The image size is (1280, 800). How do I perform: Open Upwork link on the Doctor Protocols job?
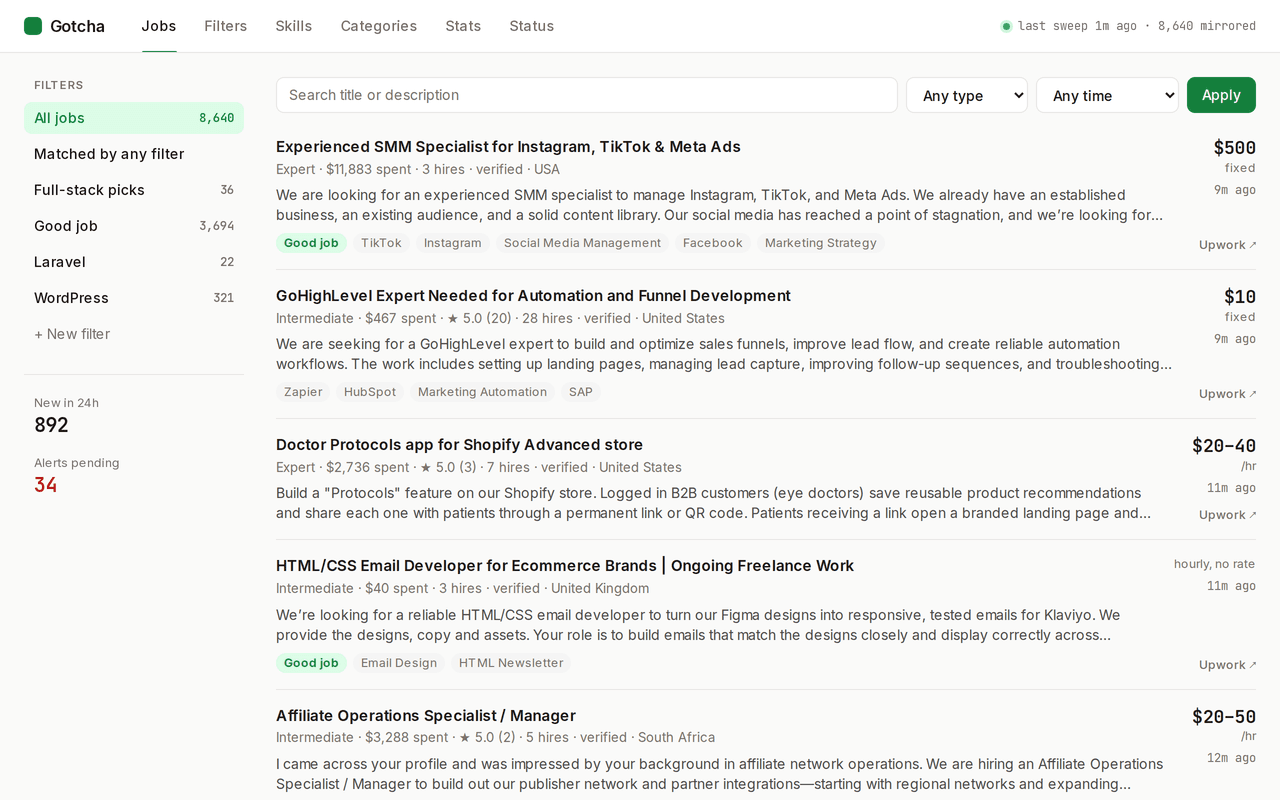(x=1228, y=515)
